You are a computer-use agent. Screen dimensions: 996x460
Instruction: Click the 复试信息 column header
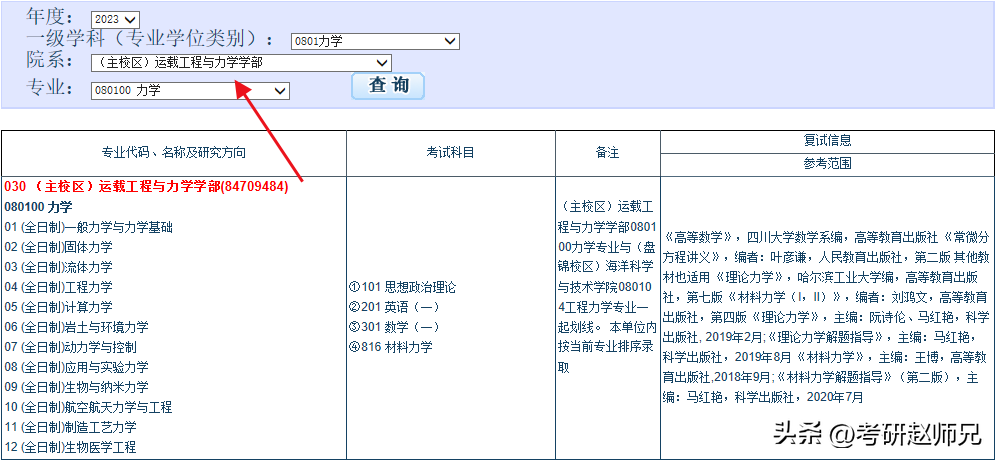pos(827,141)
